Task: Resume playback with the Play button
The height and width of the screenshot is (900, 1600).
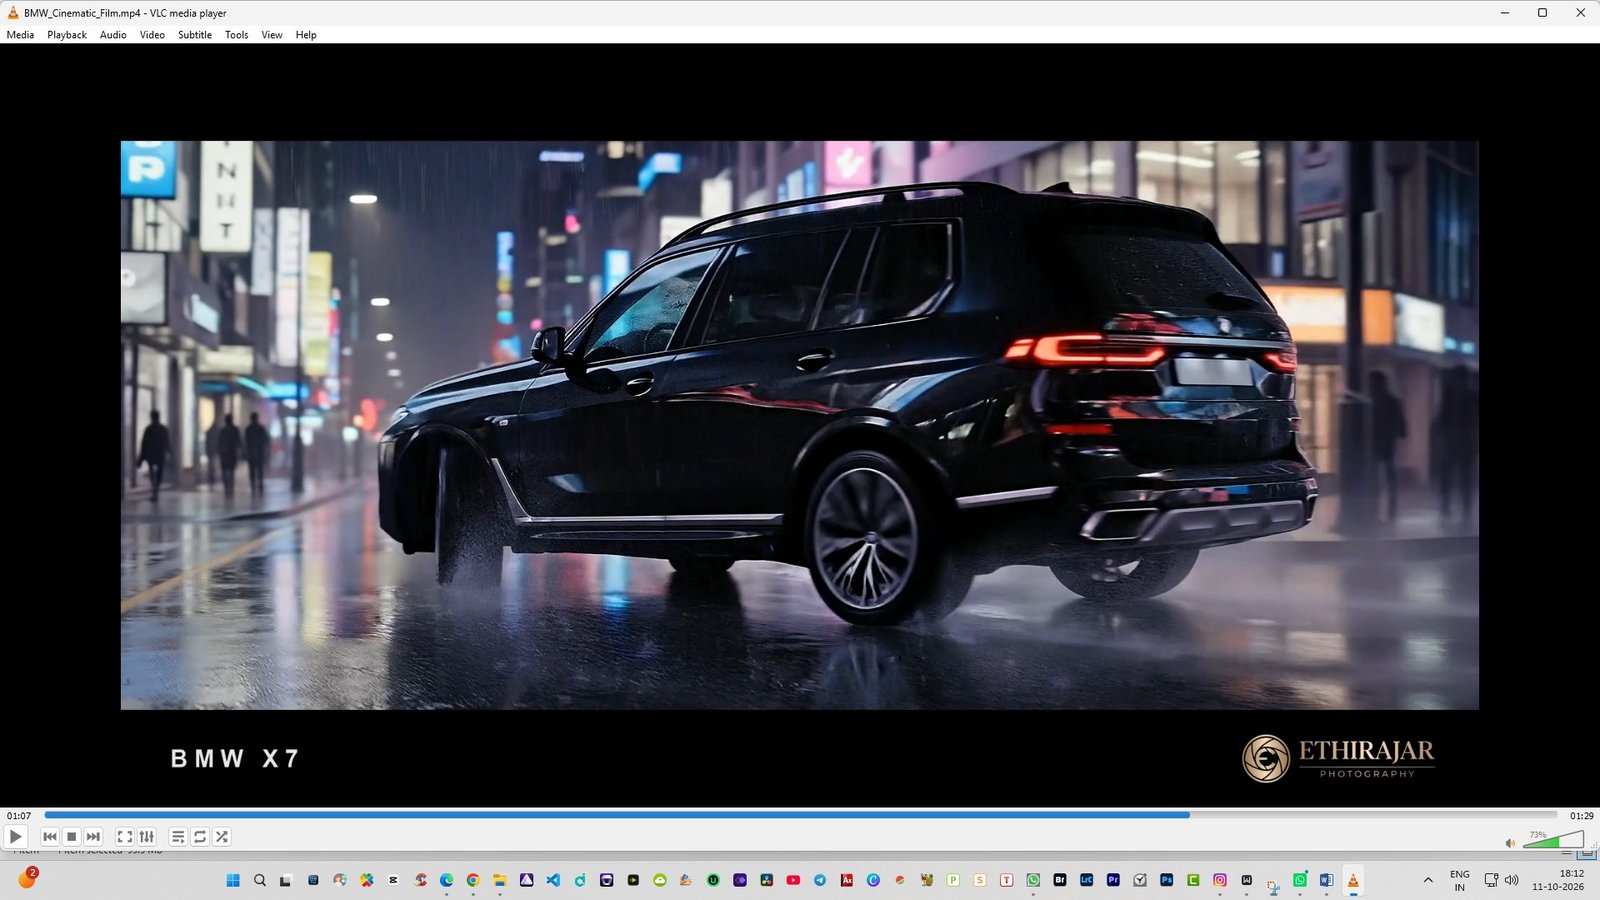Action: coord(15,837)
